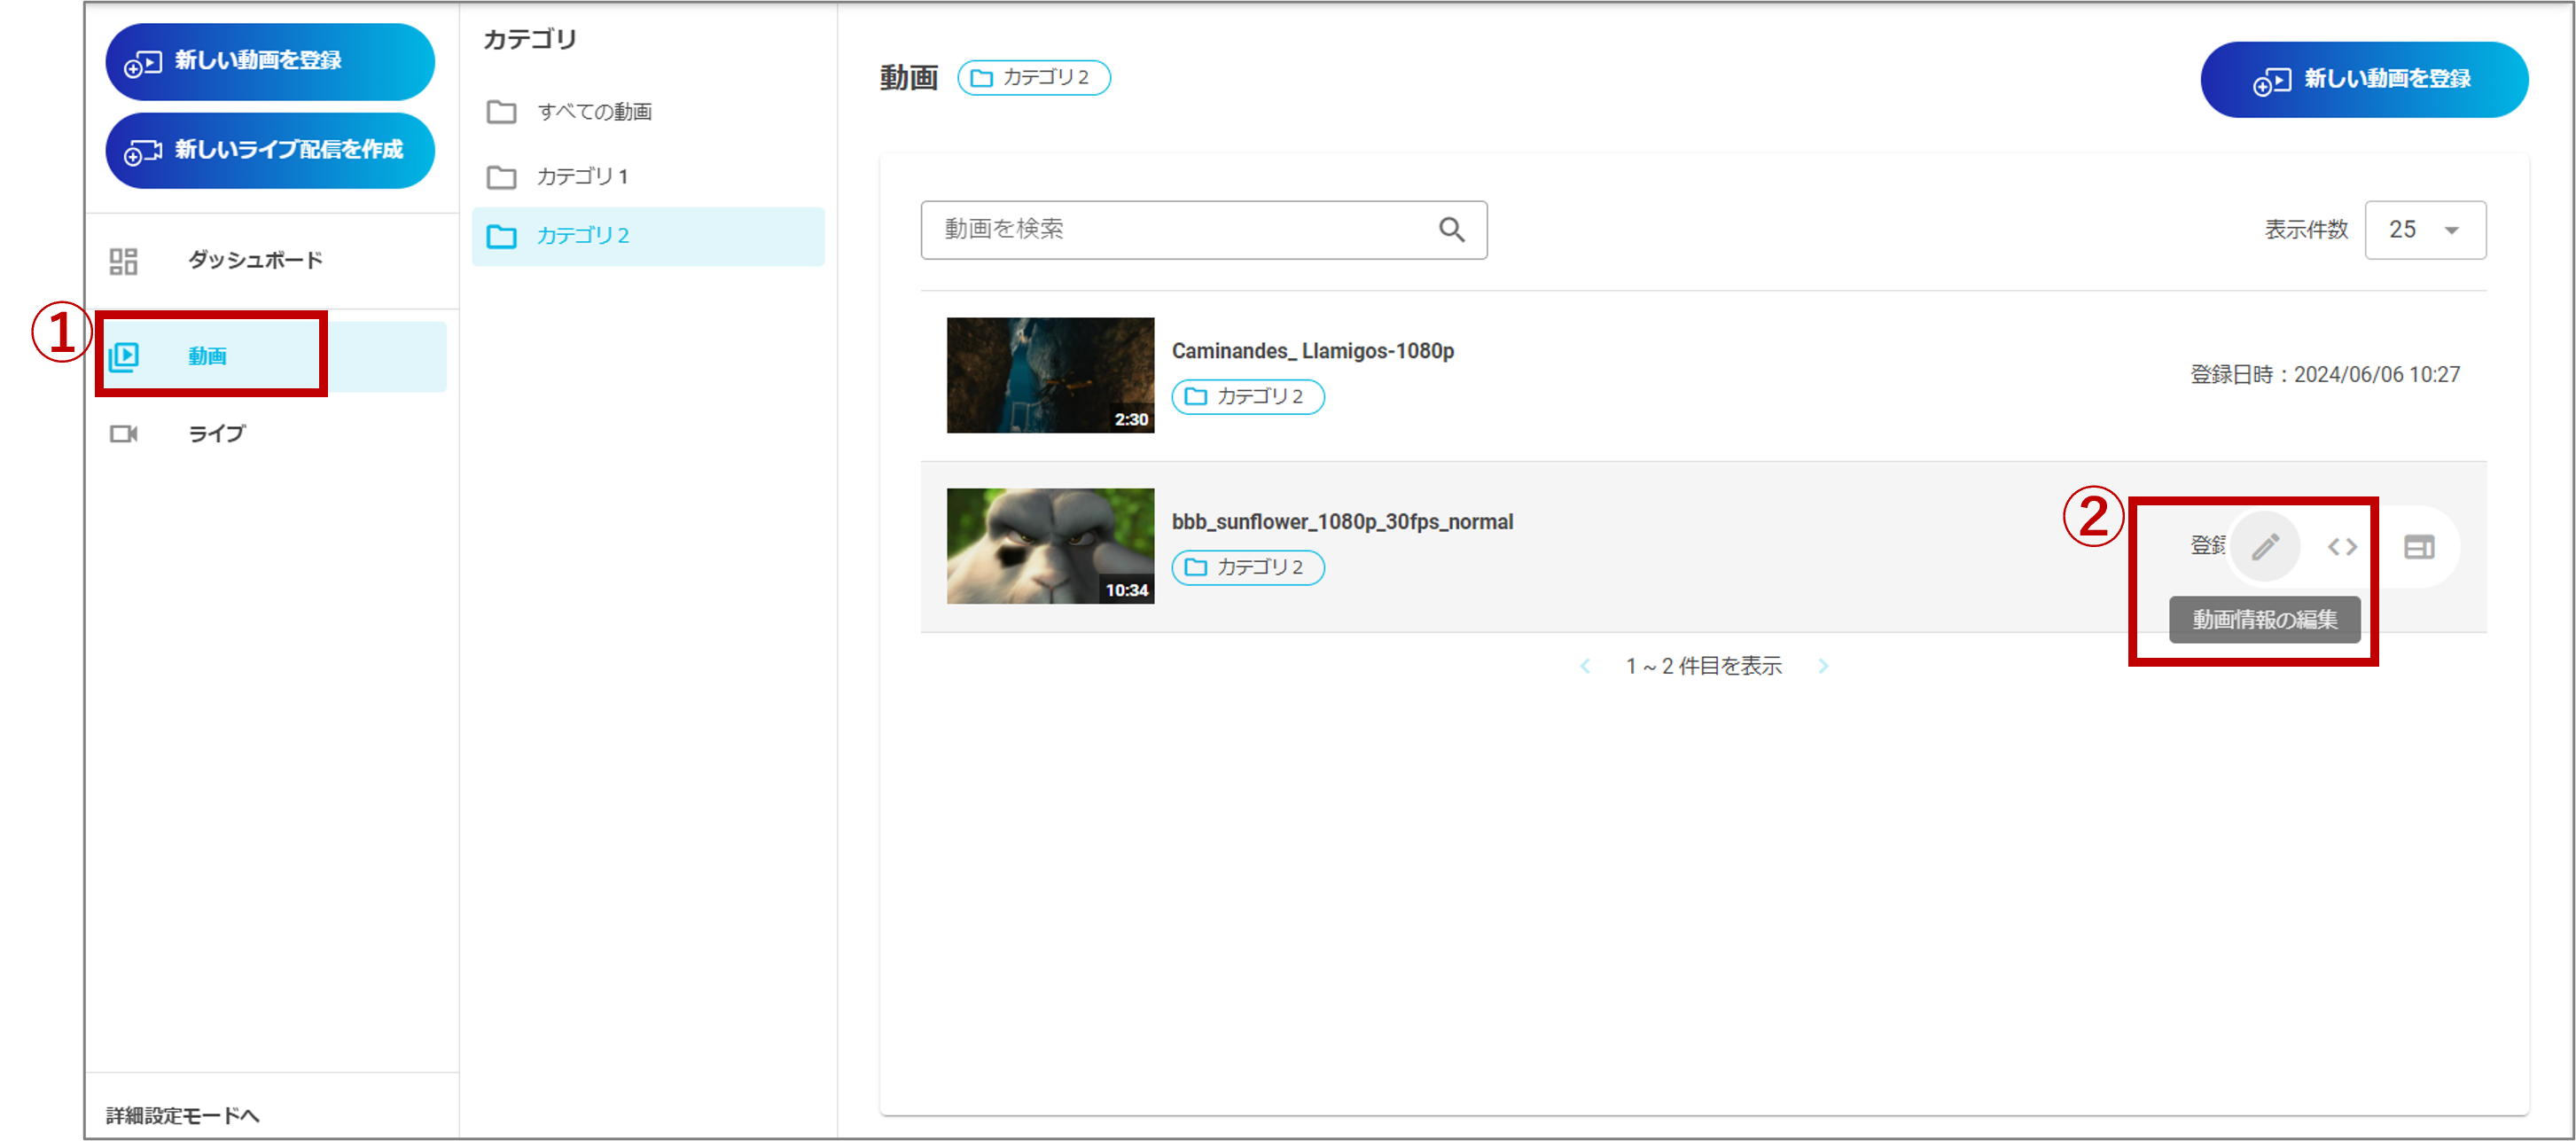The height and width of the screenshot is (1141, 2576).
Task: Click the top-right 新しい動画を登録 button
Action: (2364, 80)
